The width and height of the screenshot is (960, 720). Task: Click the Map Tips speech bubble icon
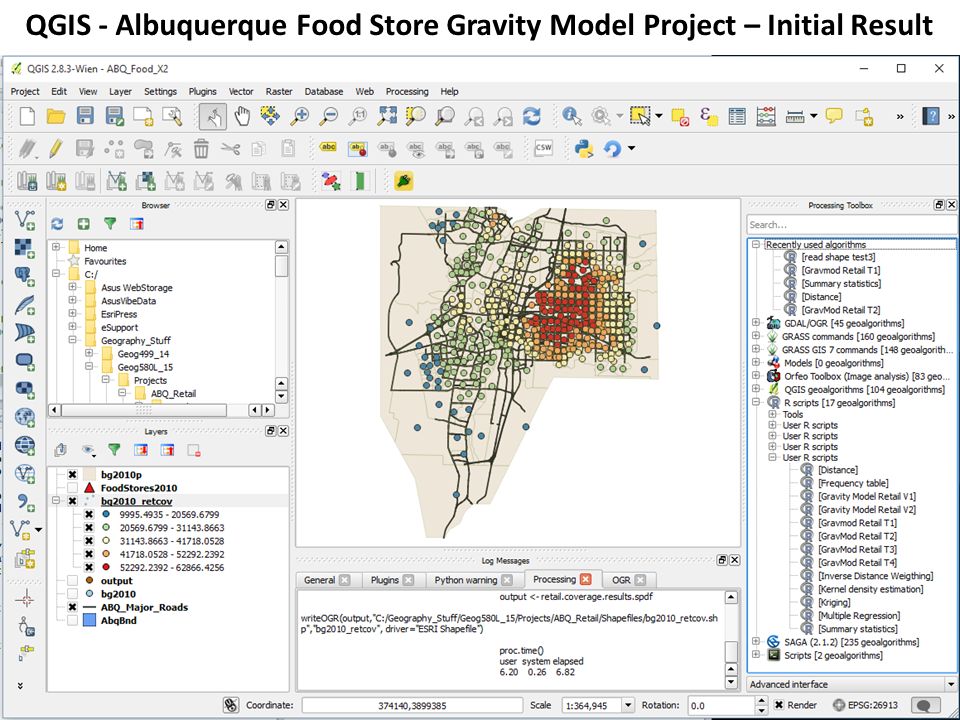coord(834,116)
